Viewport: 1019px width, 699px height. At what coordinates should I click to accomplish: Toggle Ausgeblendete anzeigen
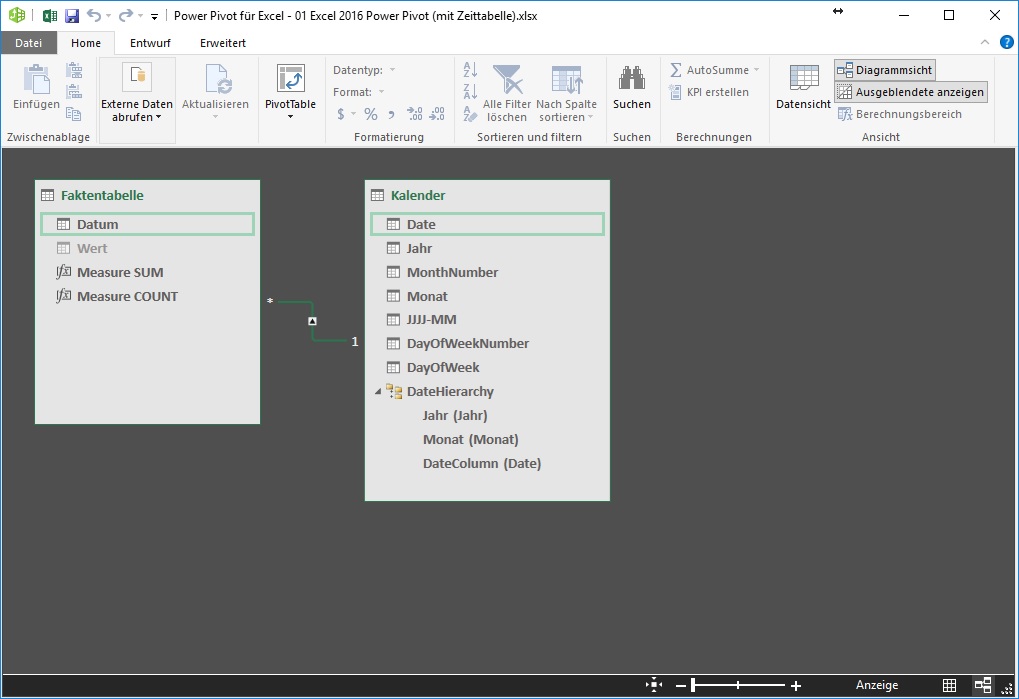click(910, 91)
